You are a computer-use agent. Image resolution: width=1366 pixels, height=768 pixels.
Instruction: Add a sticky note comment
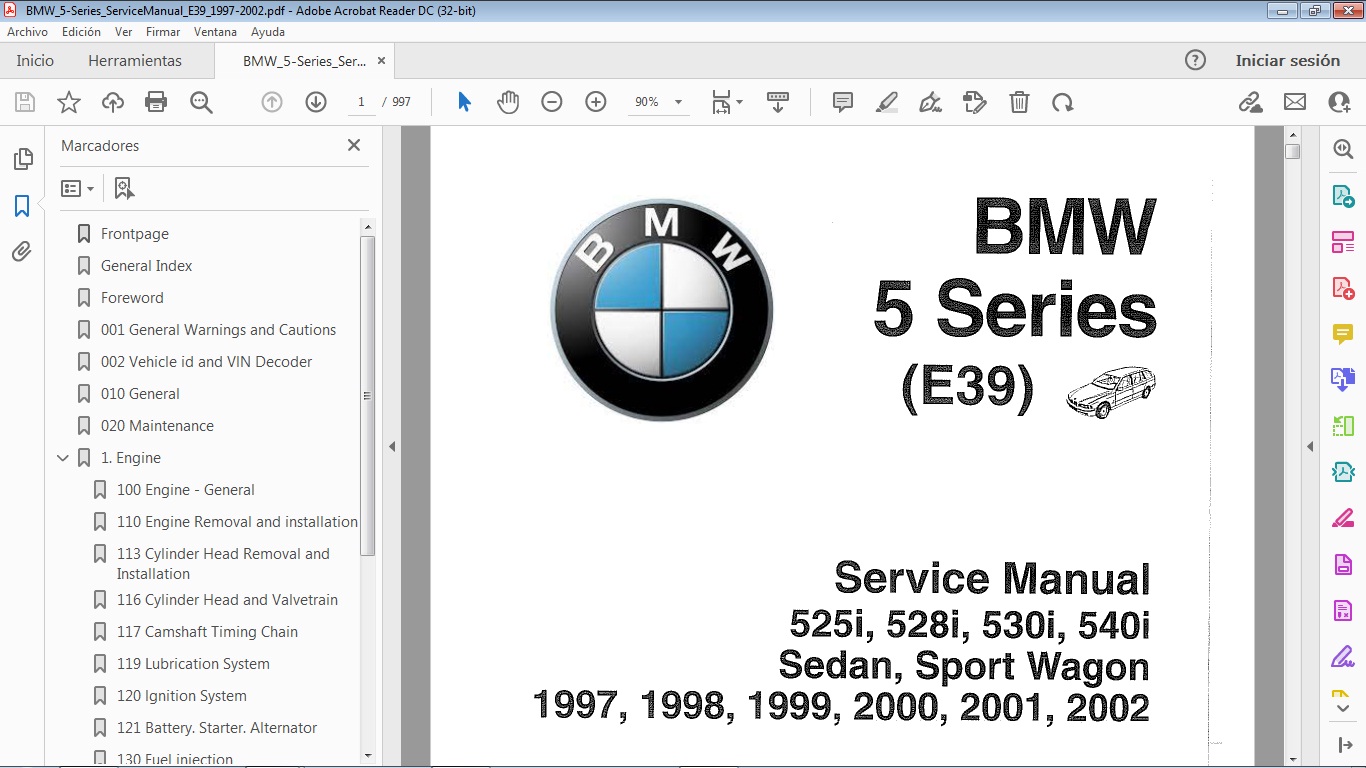pos(841,101)
